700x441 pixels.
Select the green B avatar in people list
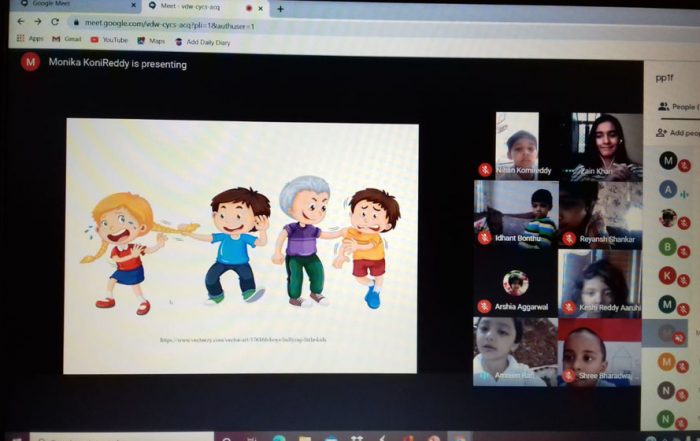click(668, 247)
